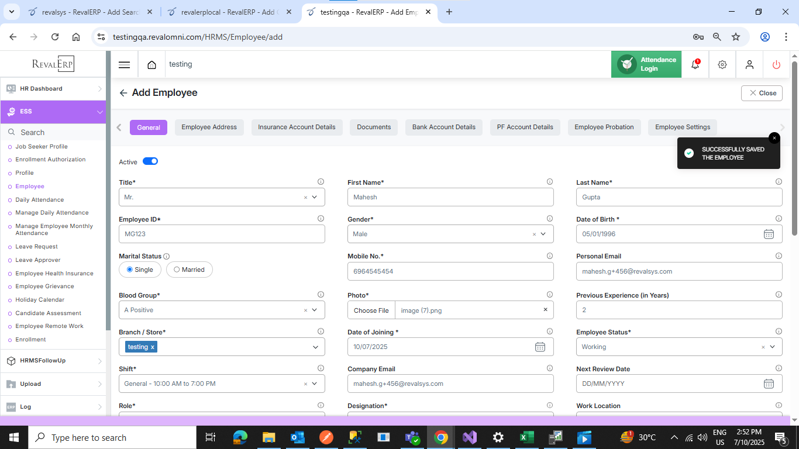Open Date of Birth calendar icon
The image size is (799, 449).
[768, 234]
